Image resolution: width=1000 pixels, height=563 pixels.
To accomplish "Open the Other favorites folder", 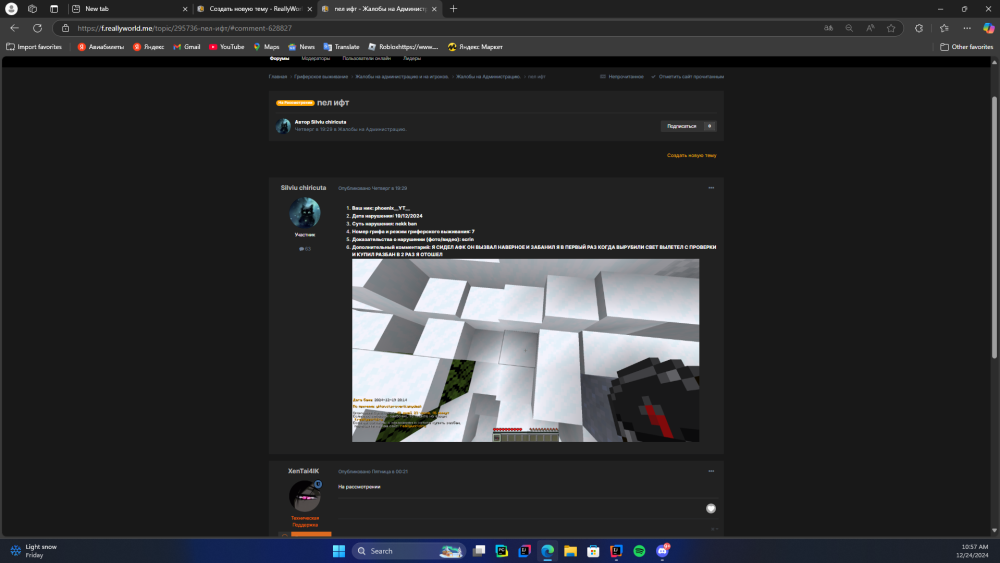I will [966, 47].
